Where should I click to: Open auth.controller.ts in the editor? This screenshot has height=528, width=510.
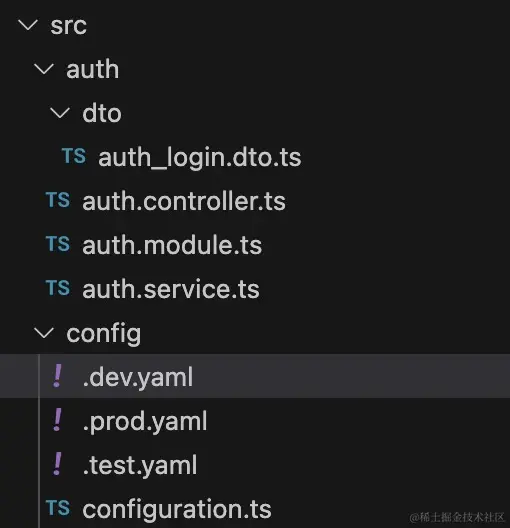coord(184,201)
